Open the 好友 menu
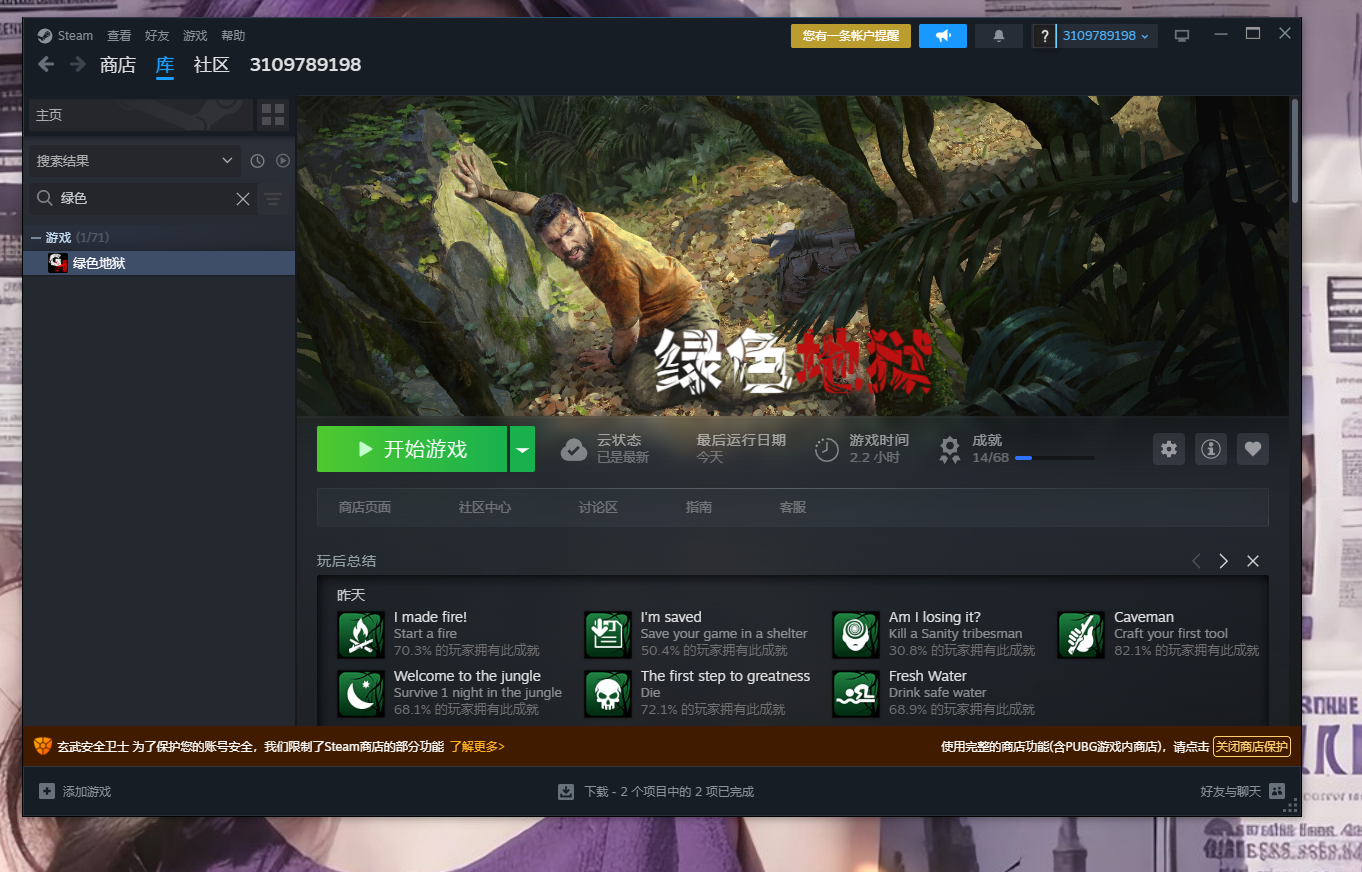 point(157,36)
